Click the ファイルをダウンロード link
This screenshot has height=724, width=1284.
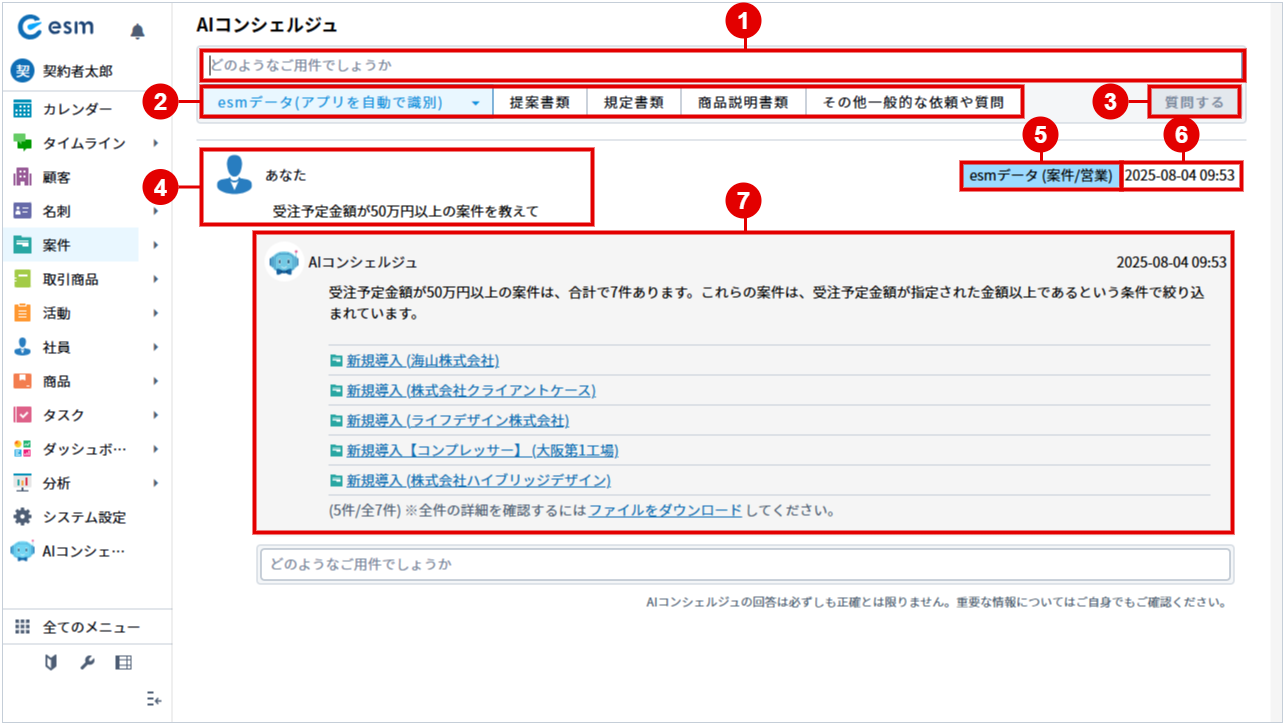665,510
